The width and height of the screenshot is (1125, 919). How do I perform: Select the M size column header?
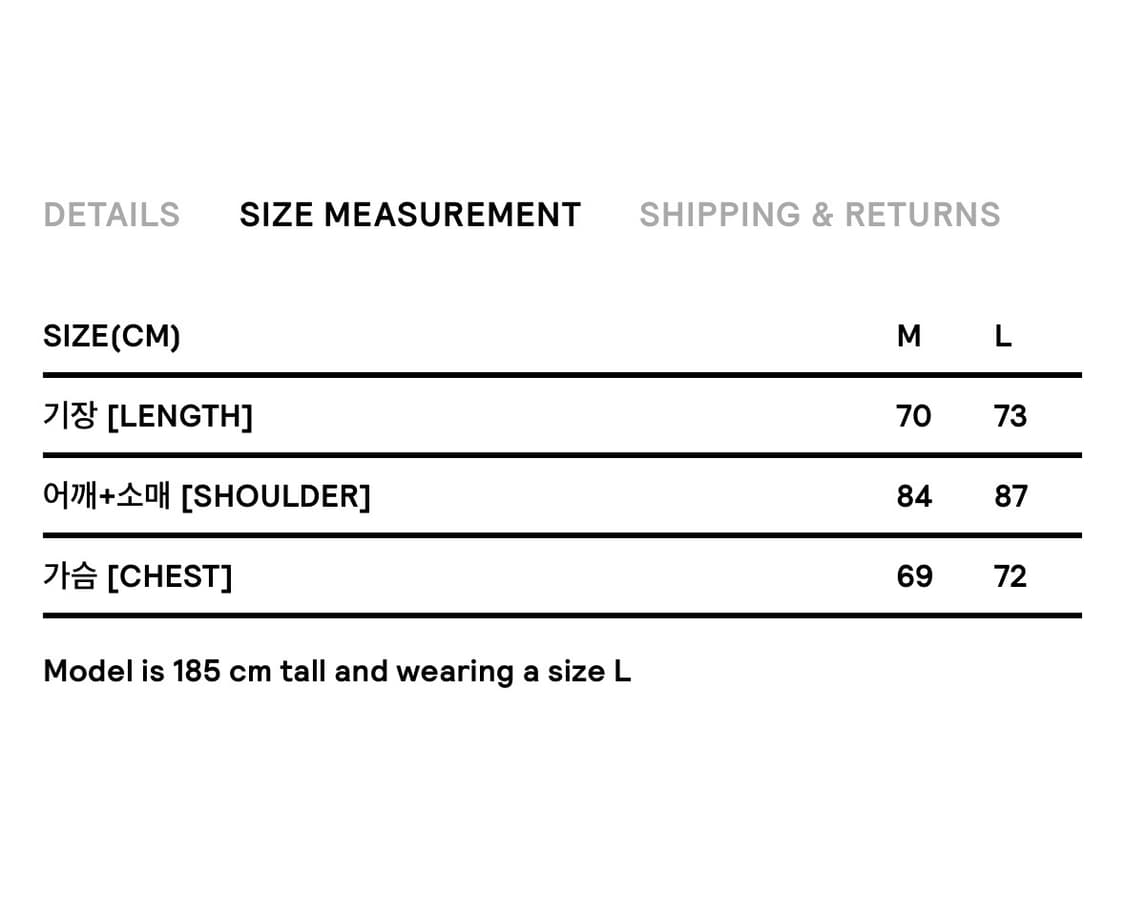point(909,337)
